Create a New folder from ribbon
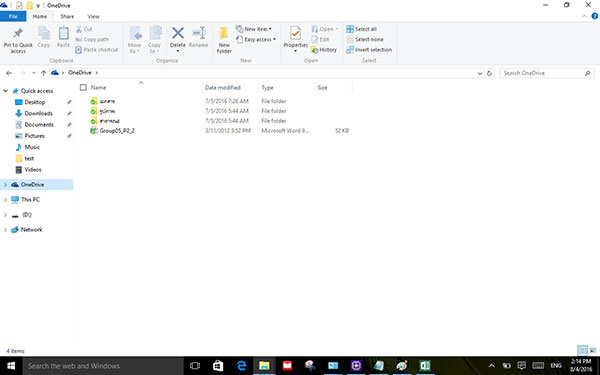This screenshot has height=375, width=600. point(224,40)
